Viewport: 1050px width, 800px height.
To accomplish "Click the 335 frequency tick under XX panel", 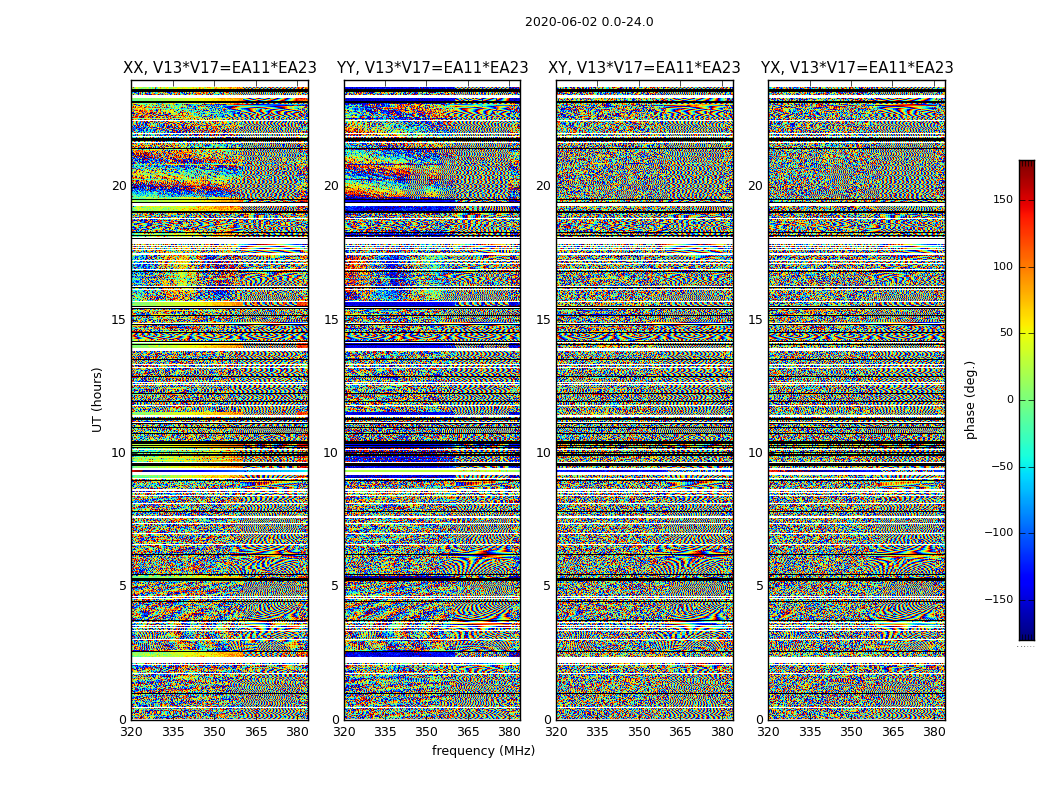I will (x=173, y=732).
